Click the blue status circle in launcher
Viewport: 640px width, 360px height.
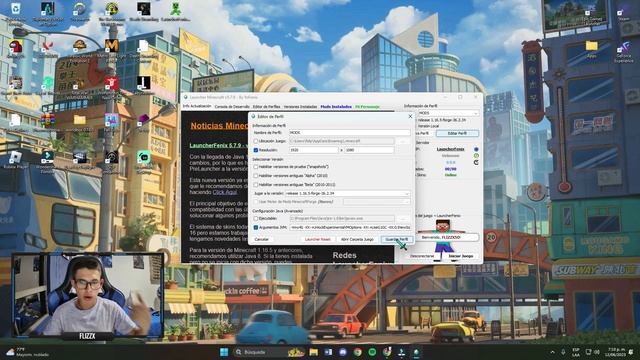tap(476, 149)
